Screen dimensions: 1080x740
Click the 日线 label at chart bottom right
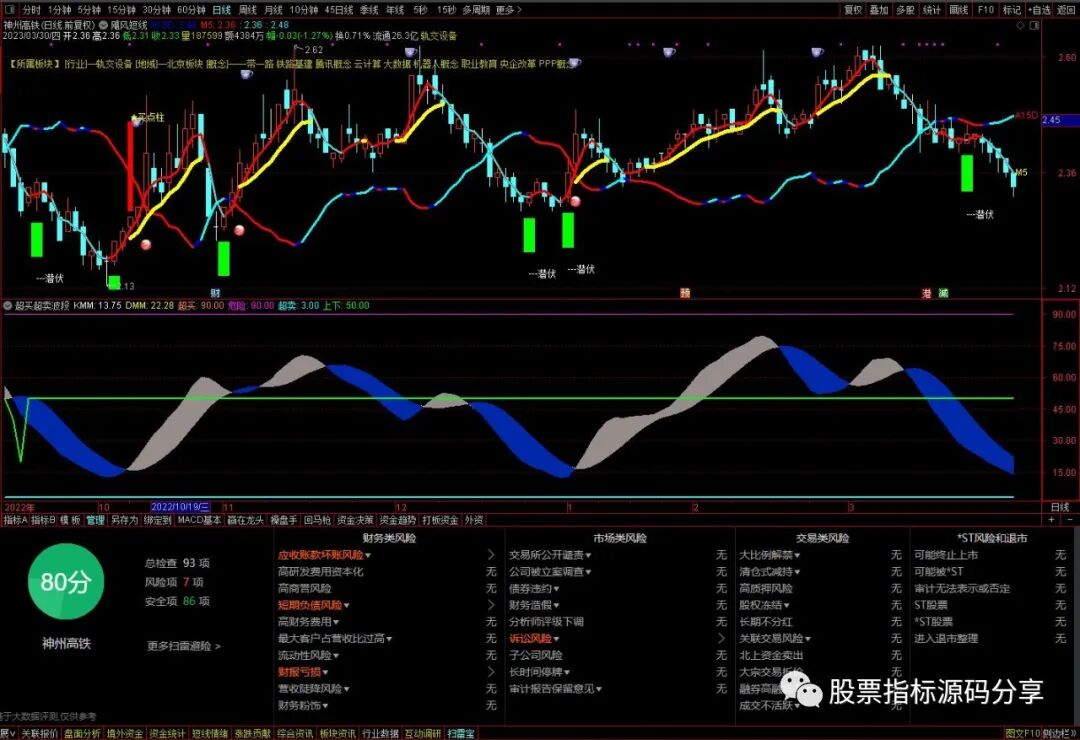click(1060, 507)
